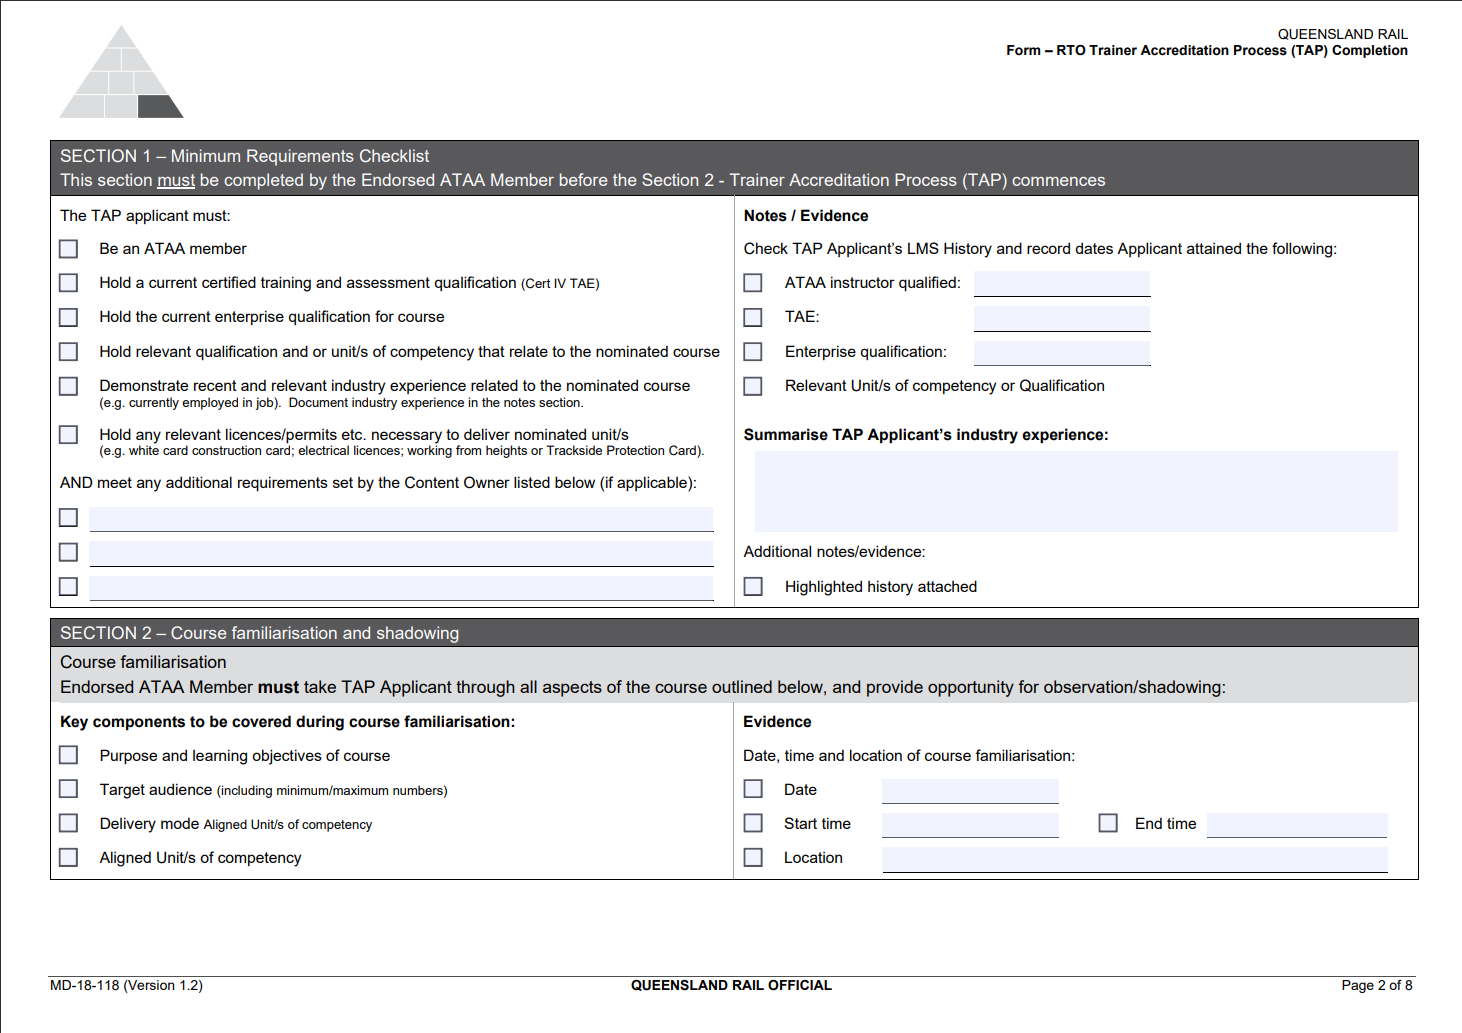
Task: Tick the Target audience checkbox
Action: point(68,789)
